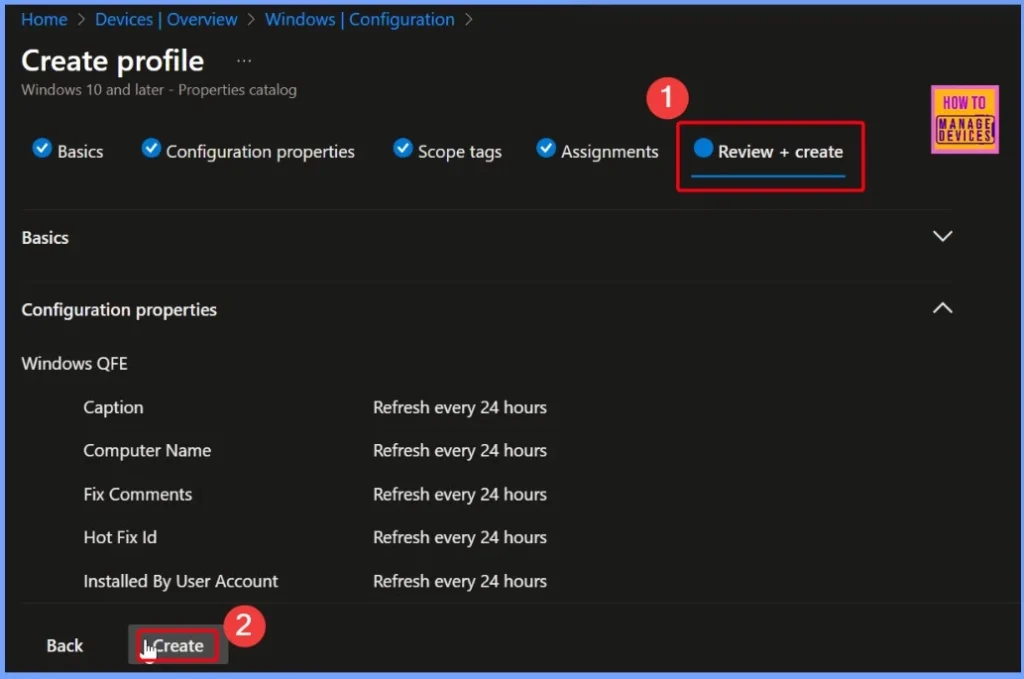Click the Basics step checkmark icon
This screenshot has width=1024, height=679.
pyautogui.click(x=42, y=148)
